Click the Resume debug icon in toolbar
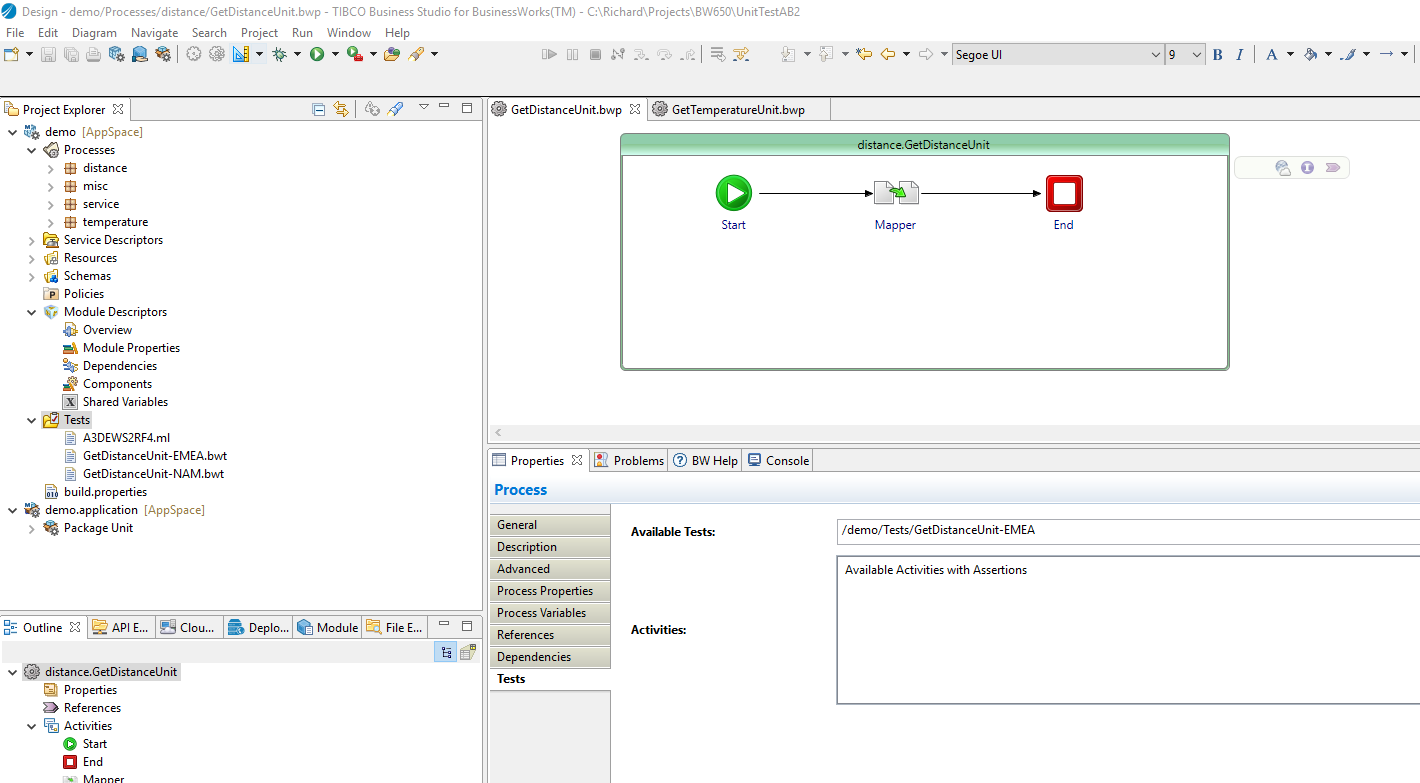This screenshot has height=783, width=1420. [549, 54]
